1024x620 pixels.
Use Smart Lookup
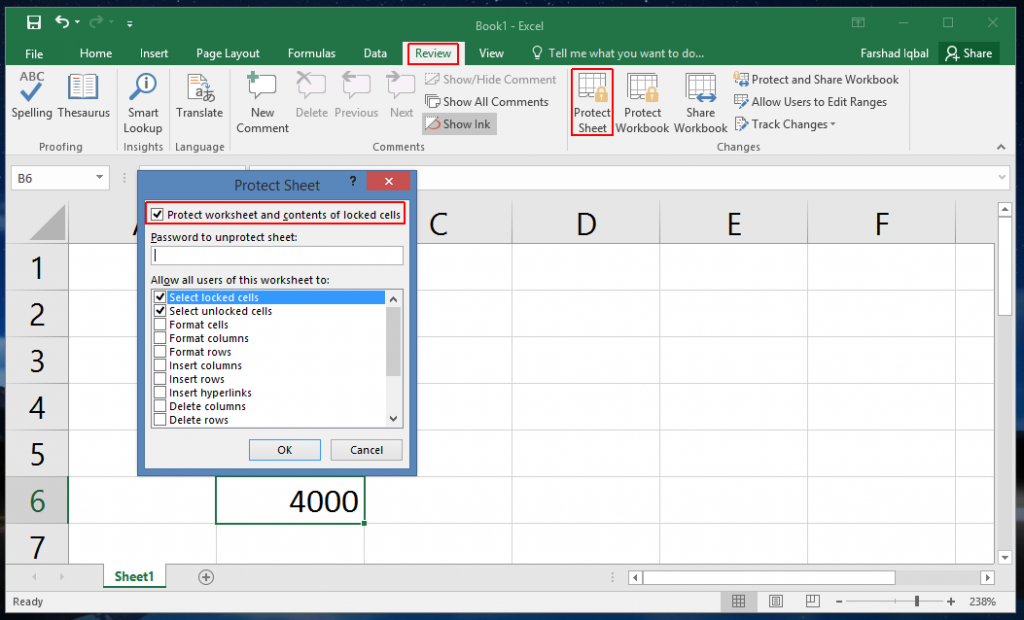[x=142, y=100]
